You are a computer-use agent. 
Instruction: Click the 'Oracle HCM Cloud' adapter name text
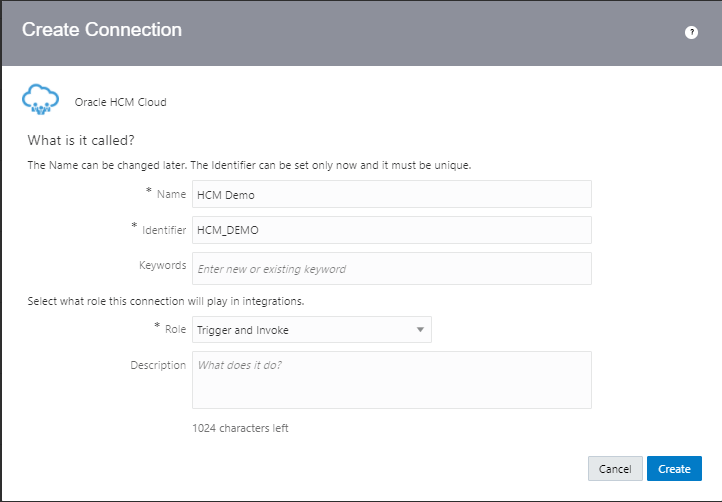point(120,102)
